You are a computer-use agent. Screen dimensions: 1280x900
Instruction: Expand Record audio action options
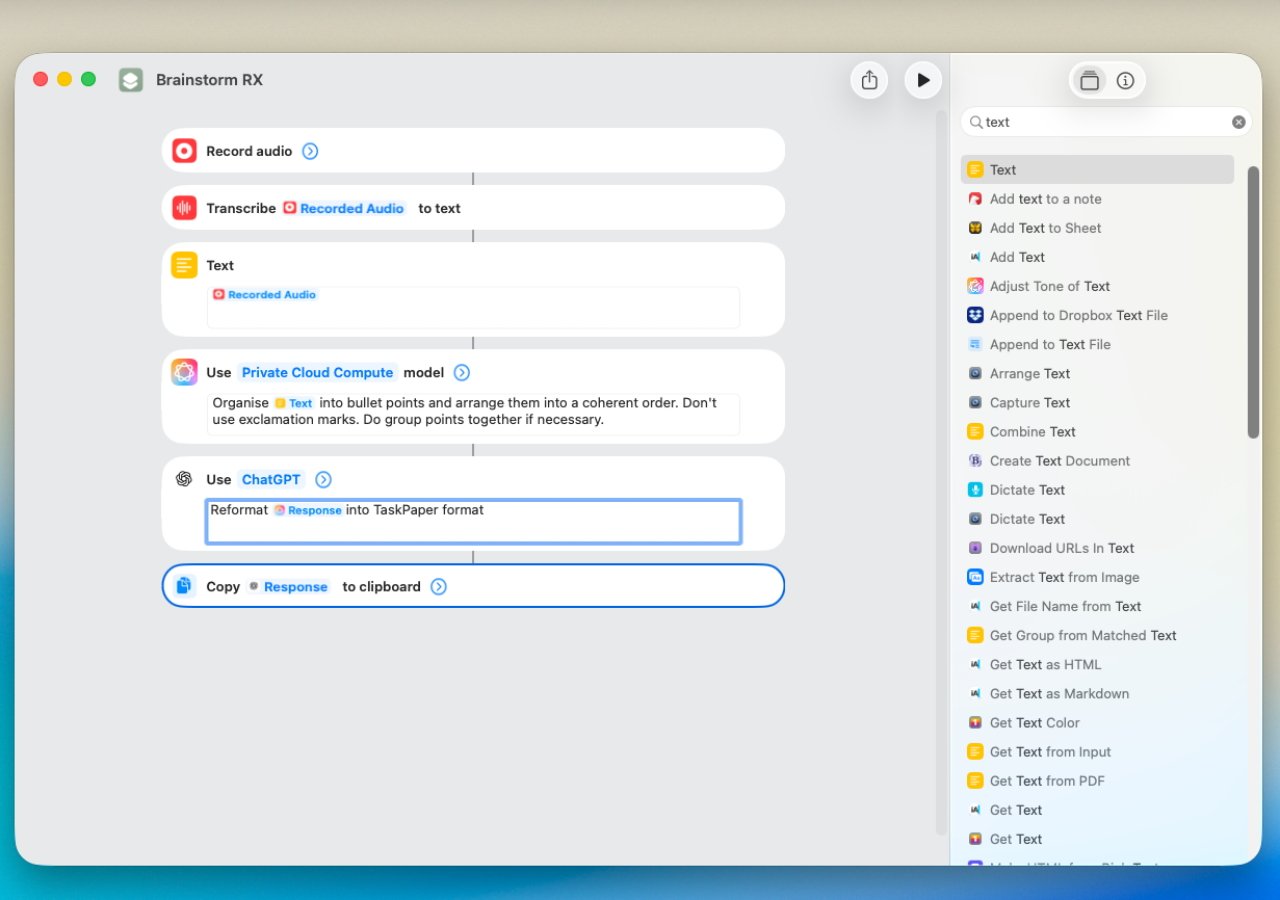click(310, 151)
